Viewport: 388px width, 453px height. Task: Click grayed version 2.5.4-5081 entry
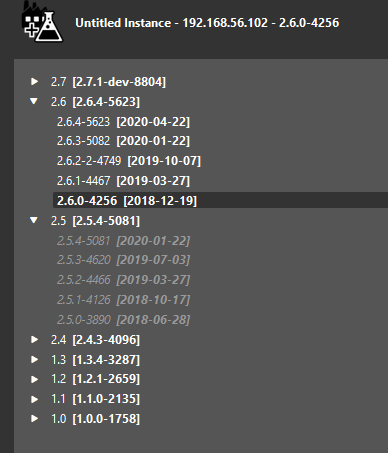123,240
